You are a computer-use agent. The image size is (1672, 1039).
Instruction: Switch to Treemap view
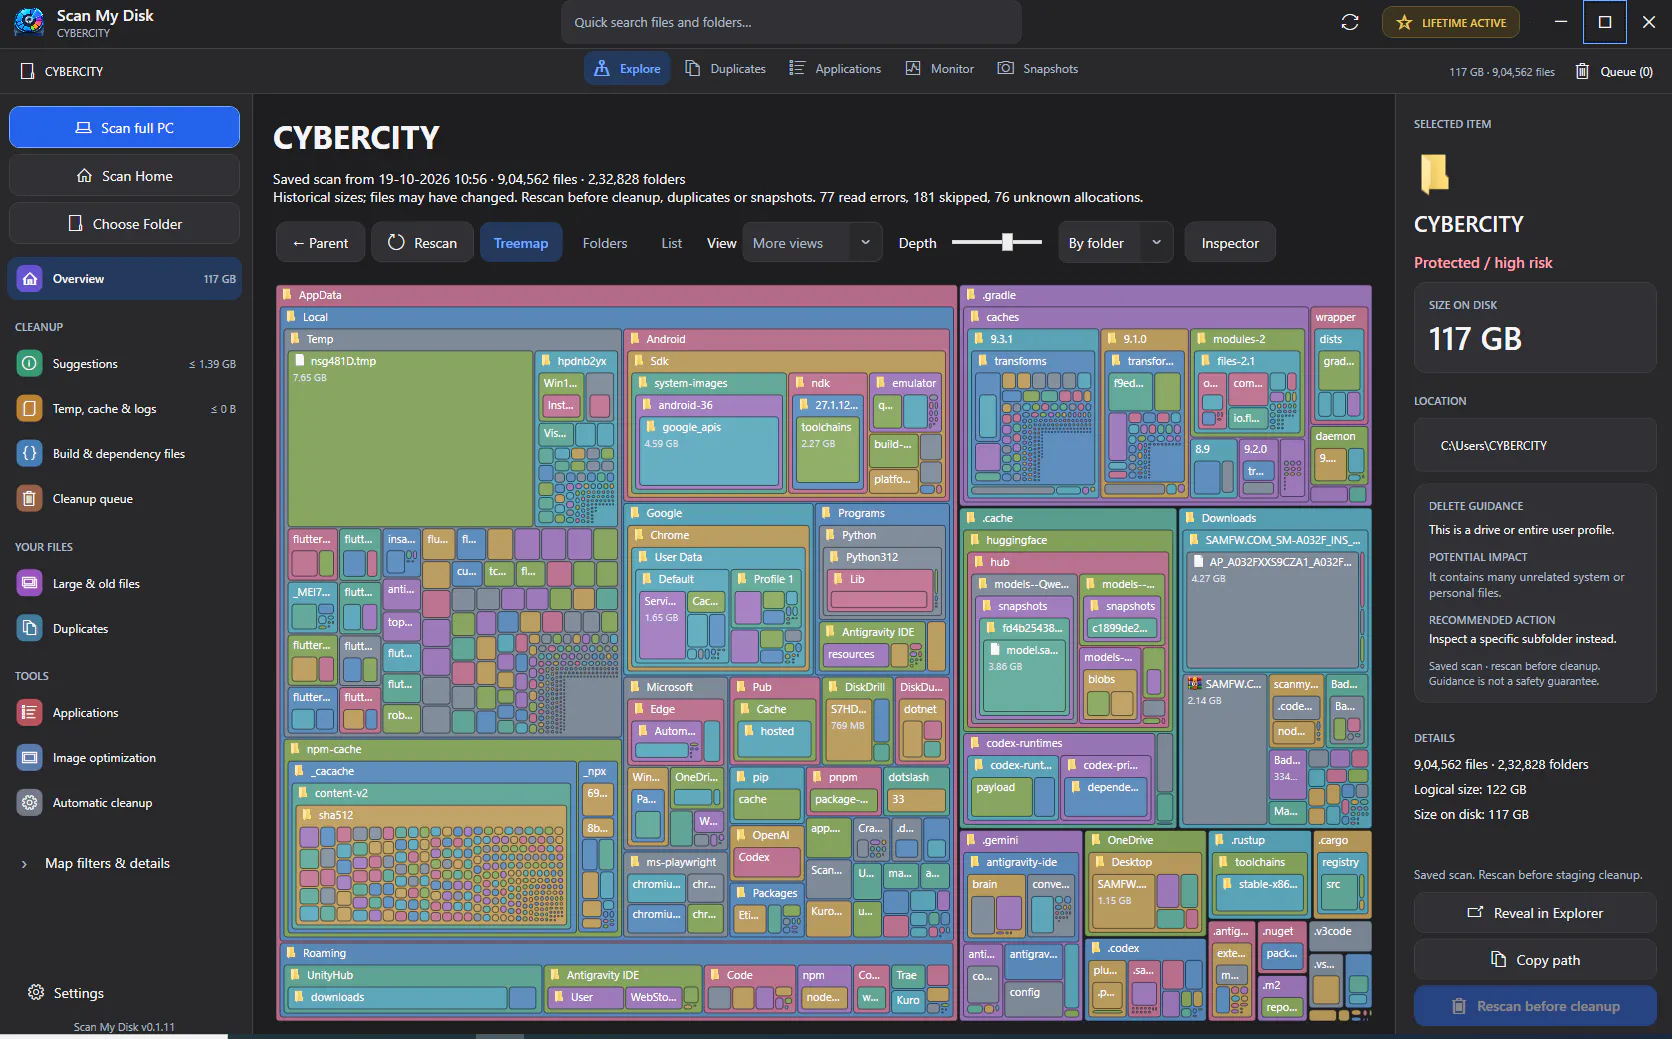coord(521,243)
